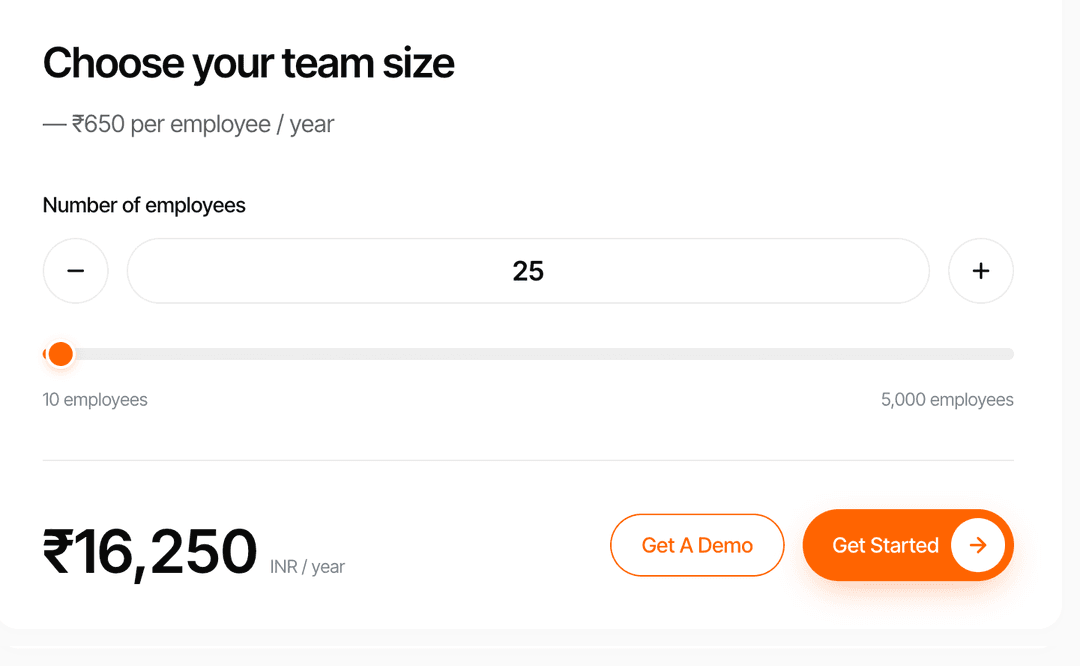The image size is (1080, 666).
Task: Focus the employee number field showing 25
Action: pyautogui.click(x=528, y=271)
